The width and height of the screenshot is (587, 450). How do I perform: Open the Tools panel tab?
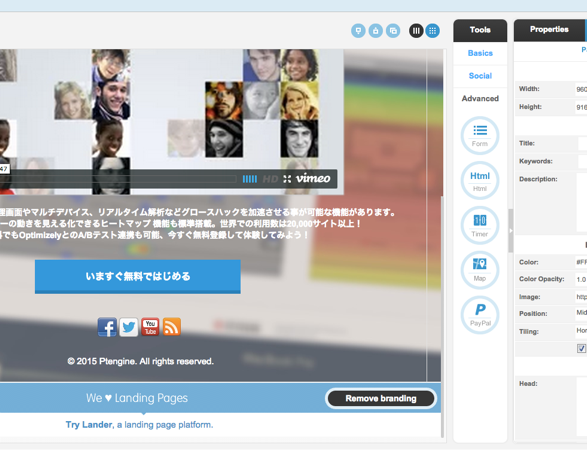point(480,30)
